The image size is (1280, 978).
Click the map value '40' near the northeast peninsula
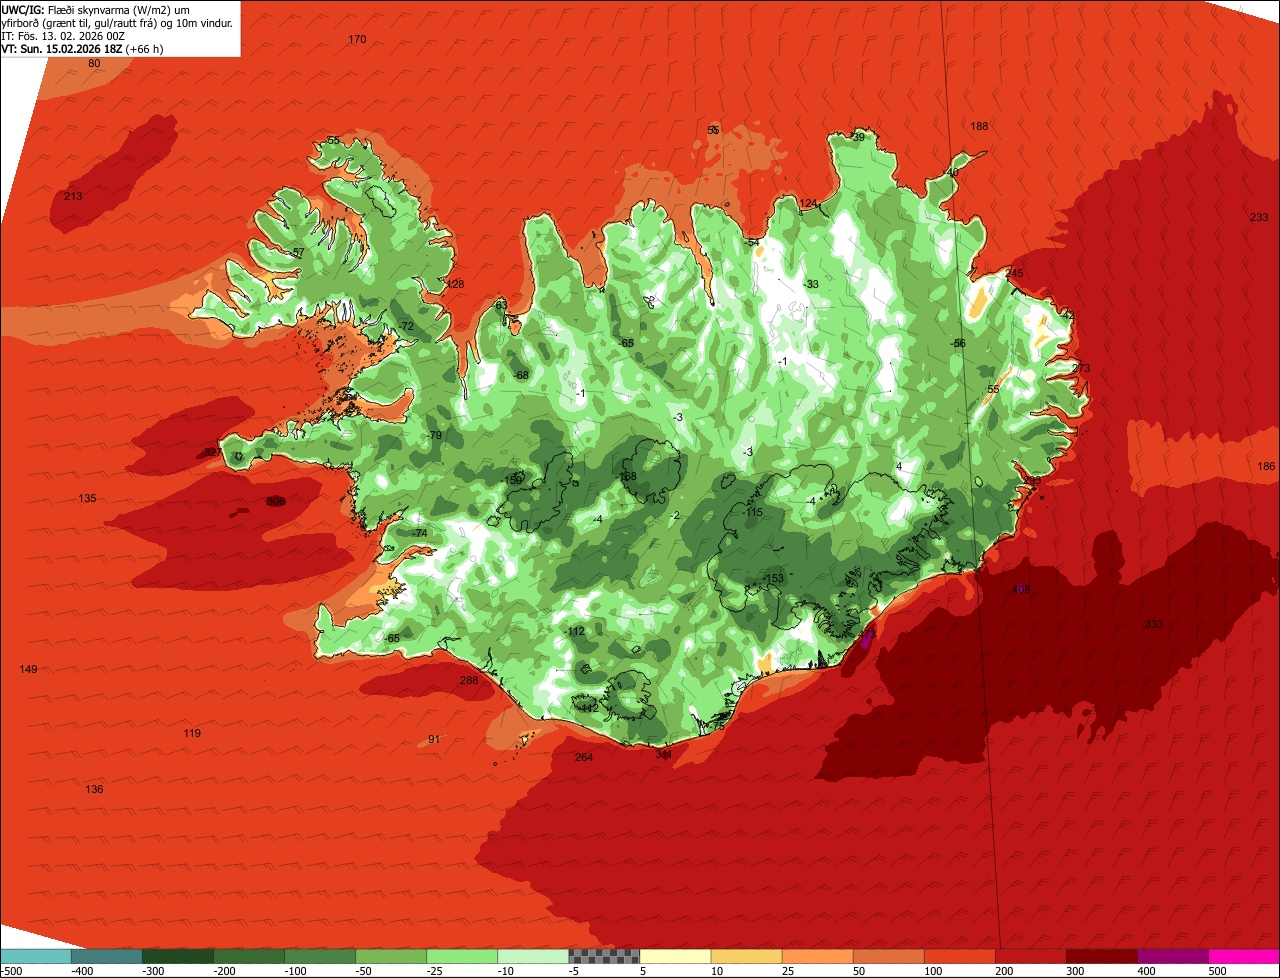pyautogui.click(x=952, y=172)
